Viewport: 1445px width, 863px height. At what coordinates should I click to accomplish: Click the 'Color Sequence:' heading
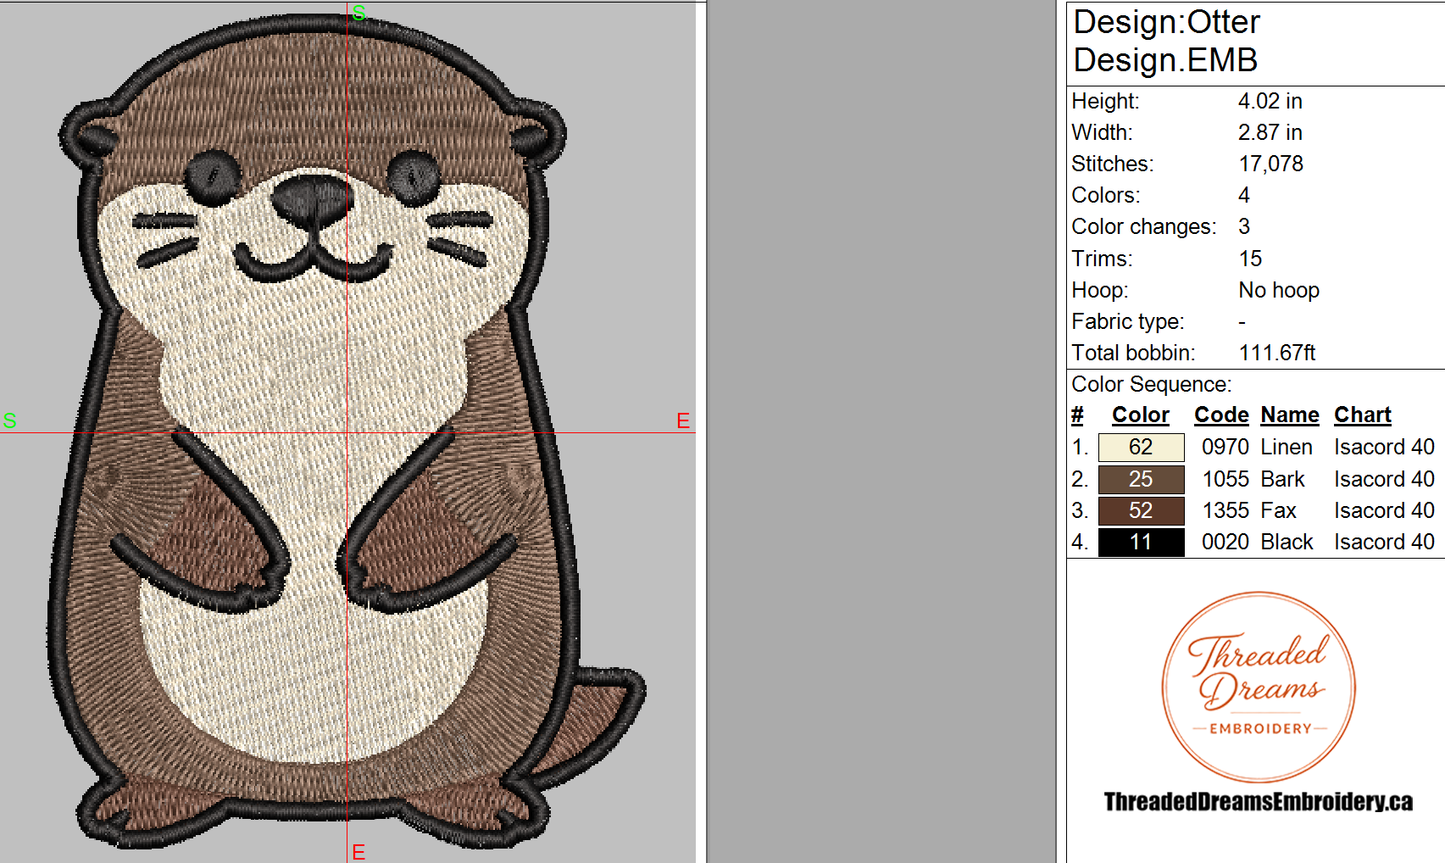tap(1151, 384)
